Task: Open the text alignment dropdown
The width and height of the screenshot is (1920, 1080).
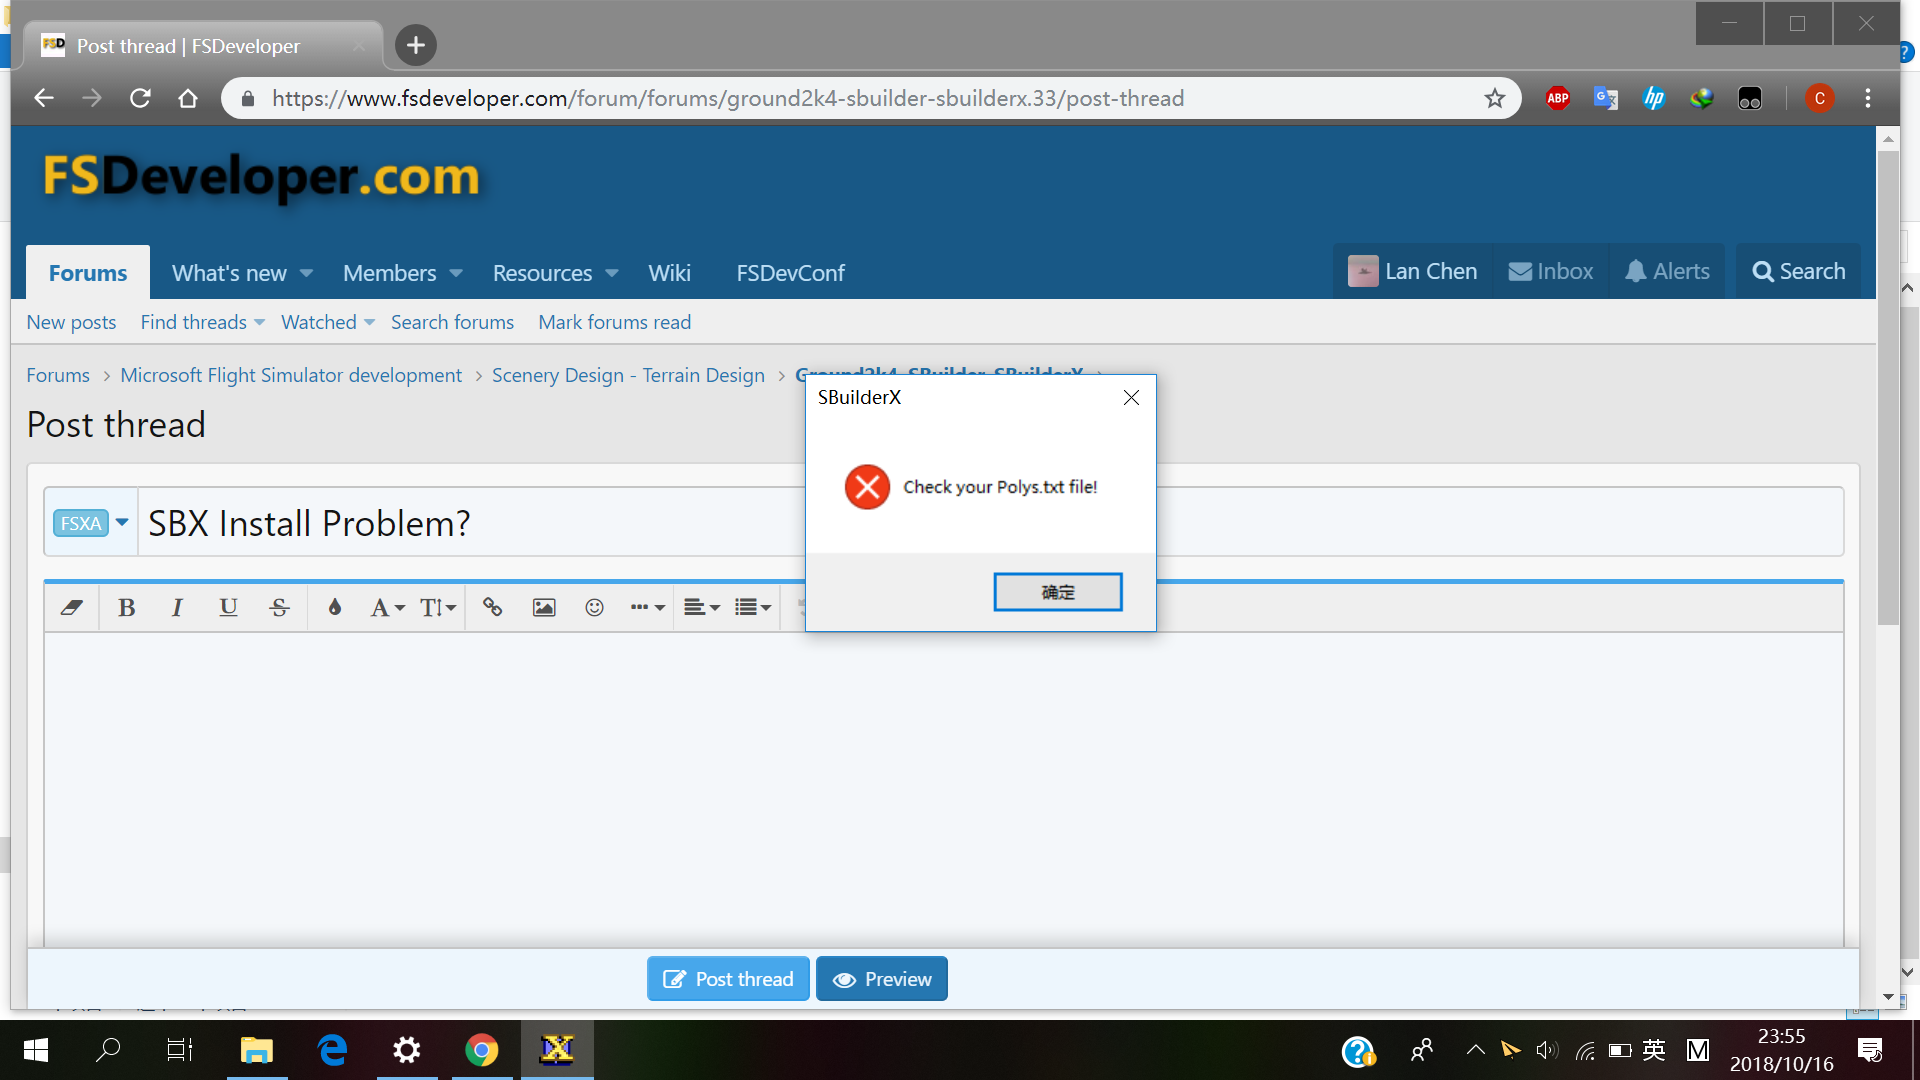Action: tap(701, 607)
